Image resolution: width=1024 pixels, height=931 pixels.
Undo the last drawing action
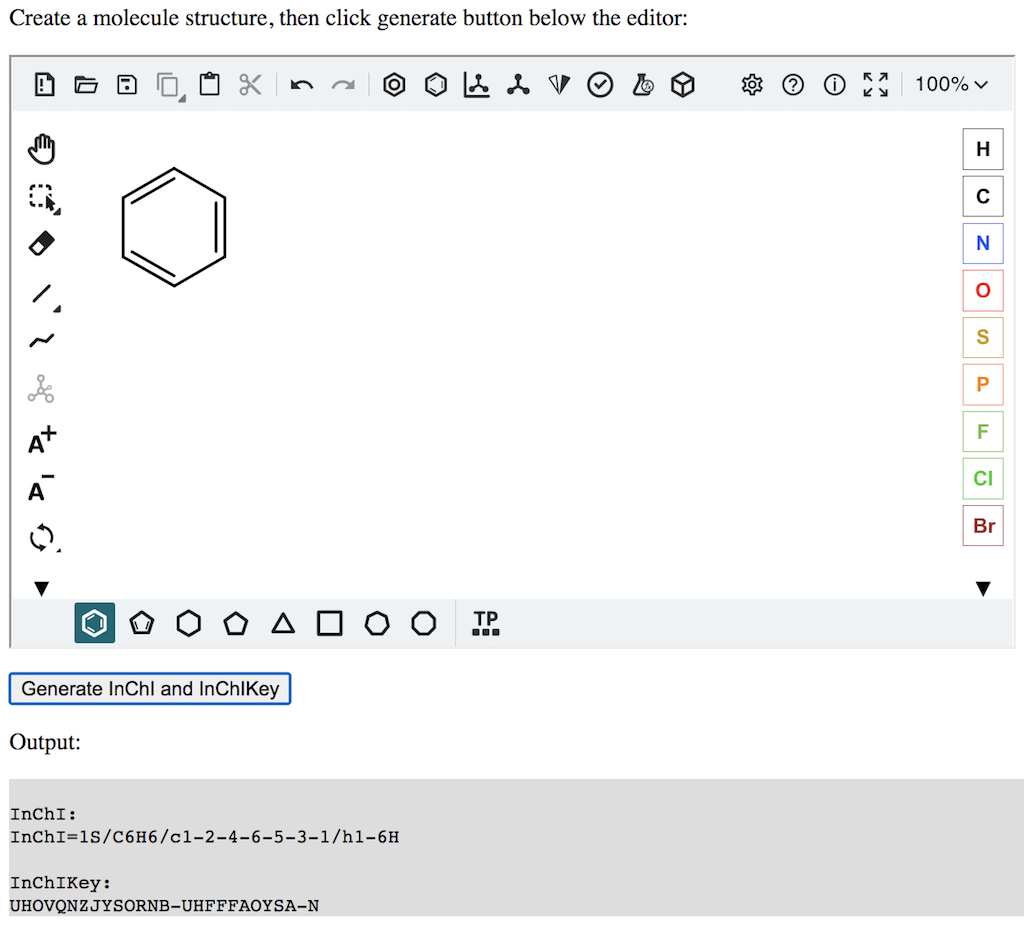[301, 85]
